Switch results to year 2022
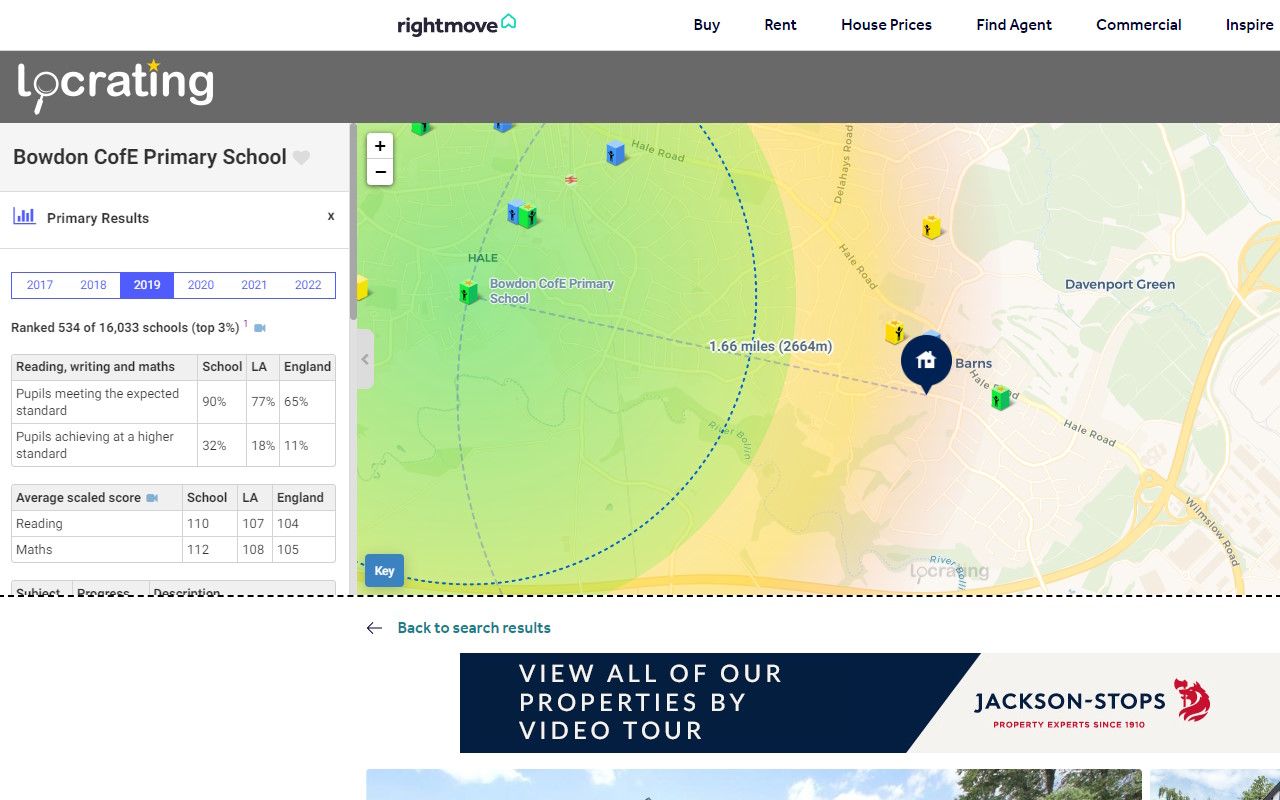Screen dimensions: 1280x800 308,285
